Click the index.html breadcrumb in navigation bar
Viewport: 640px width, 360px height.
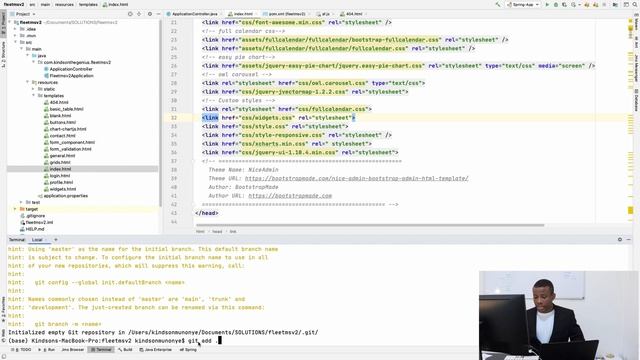[x=116, y=4]
